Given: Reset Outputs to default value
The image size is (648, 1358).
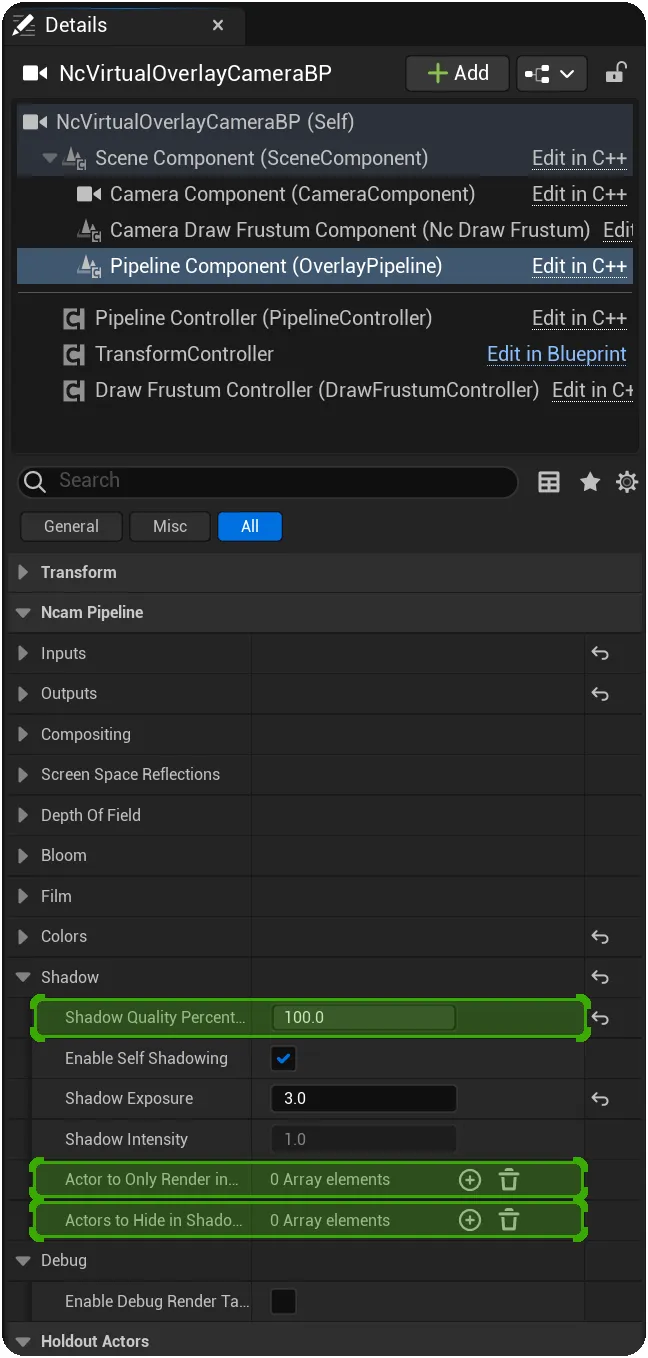Looking at the screenshot, I should point(600,693).
